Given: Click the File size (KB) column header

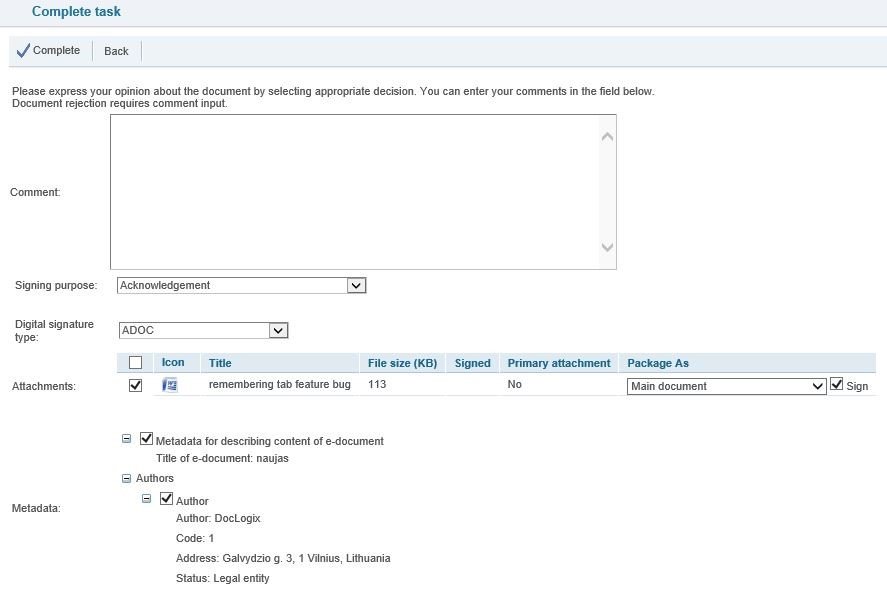Looking at the screenshot, I should [402, 363].
